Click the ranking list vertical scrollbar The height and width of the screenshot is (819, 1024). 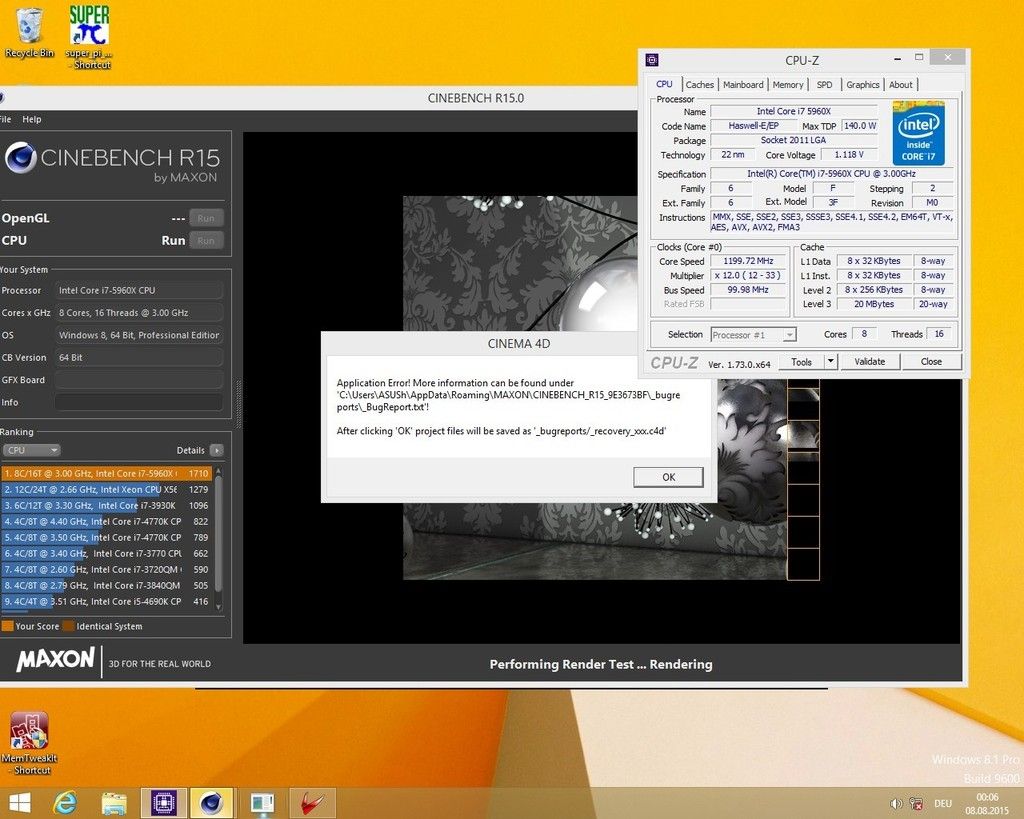[x=219, y=538]
